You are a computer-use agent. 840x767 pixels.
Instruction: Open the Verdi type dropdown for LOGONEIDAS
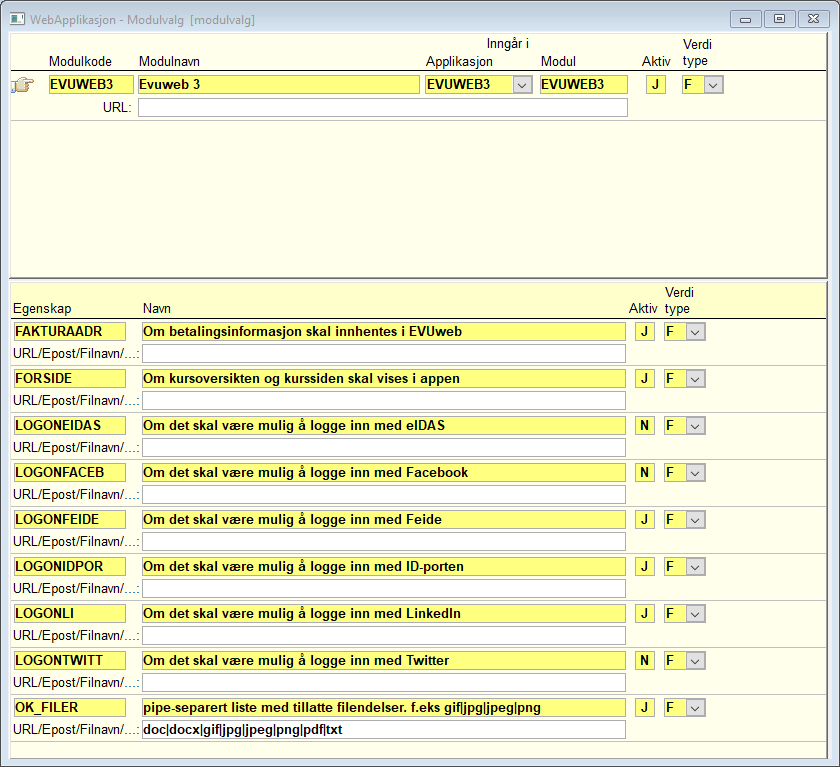[695, 426]
